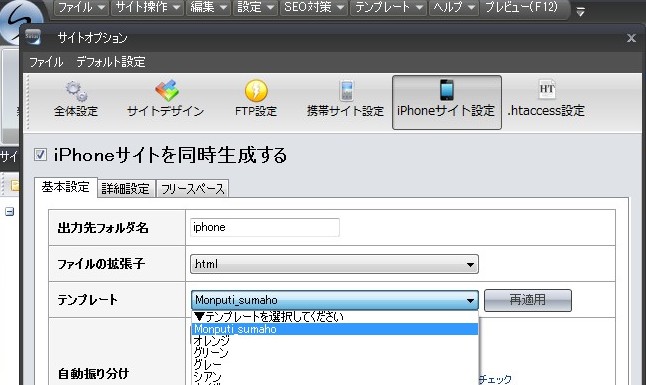Open the 全体設定 gear icon section
Viewport: 646px width, 385px height.
pyautogui.click(x=76, y=99)
